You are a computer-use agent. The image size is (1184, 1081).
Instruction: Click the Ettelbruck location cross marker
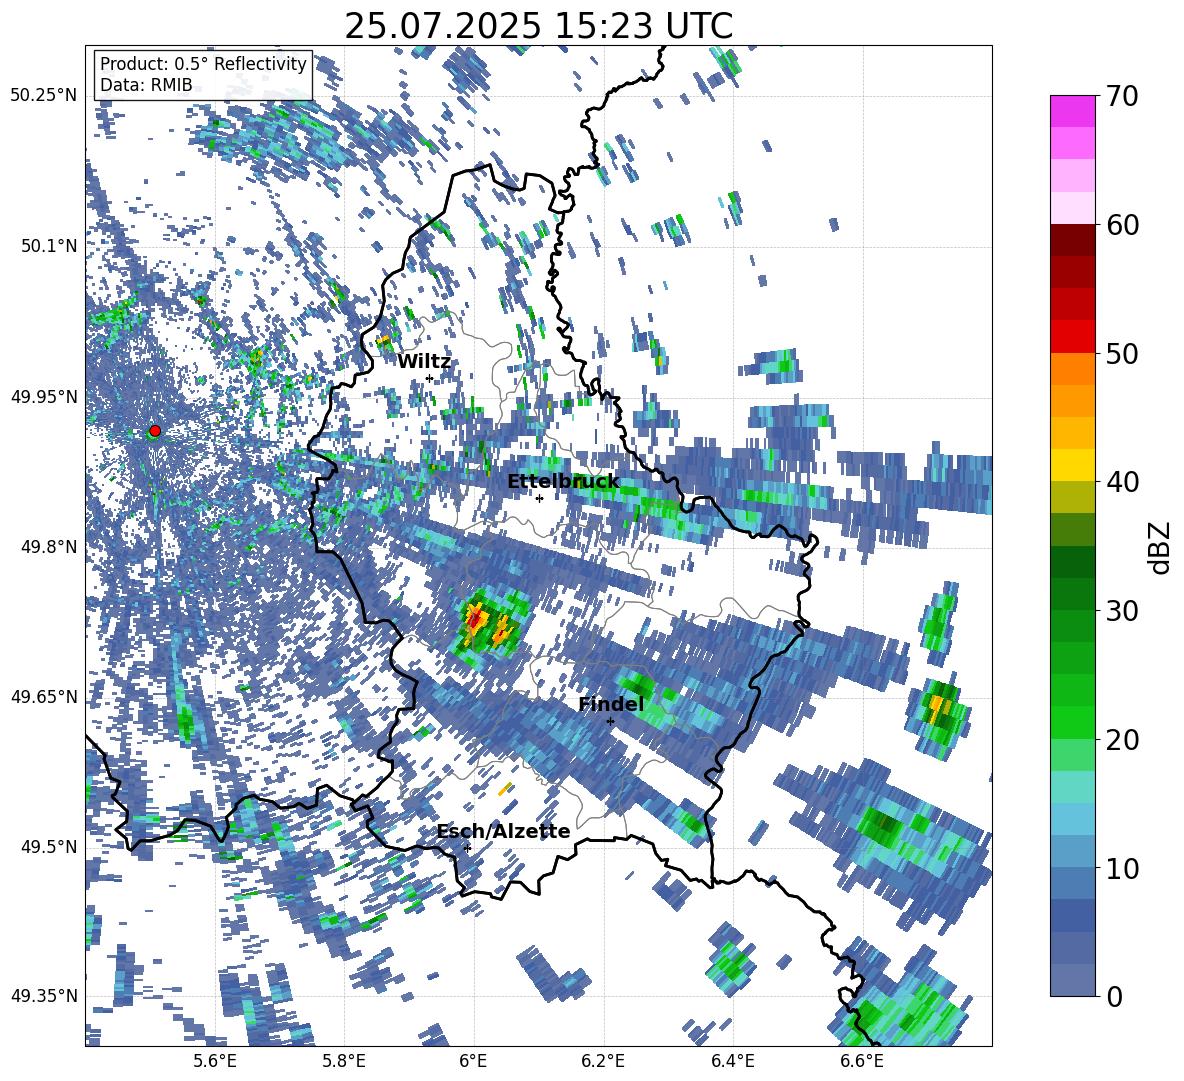click(x=539, y=498)
